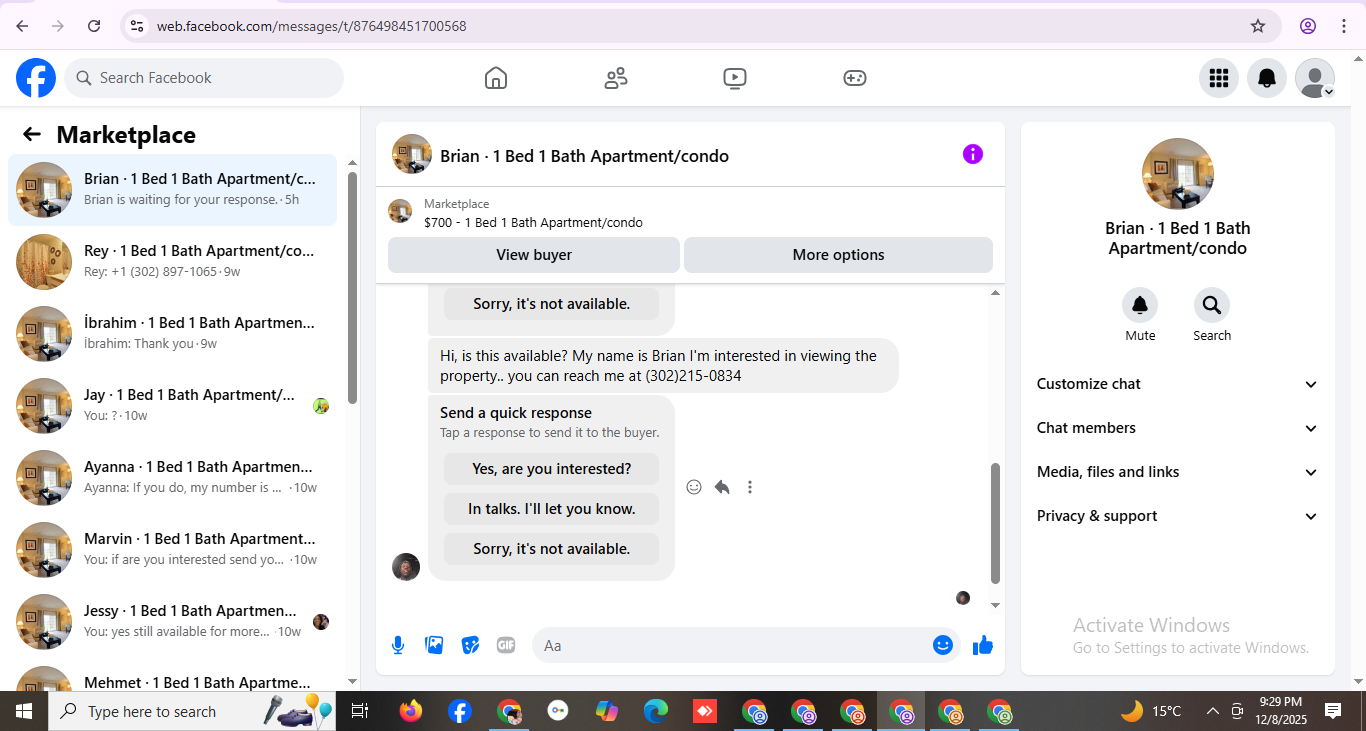Reload the browser page

coord(94,26)
